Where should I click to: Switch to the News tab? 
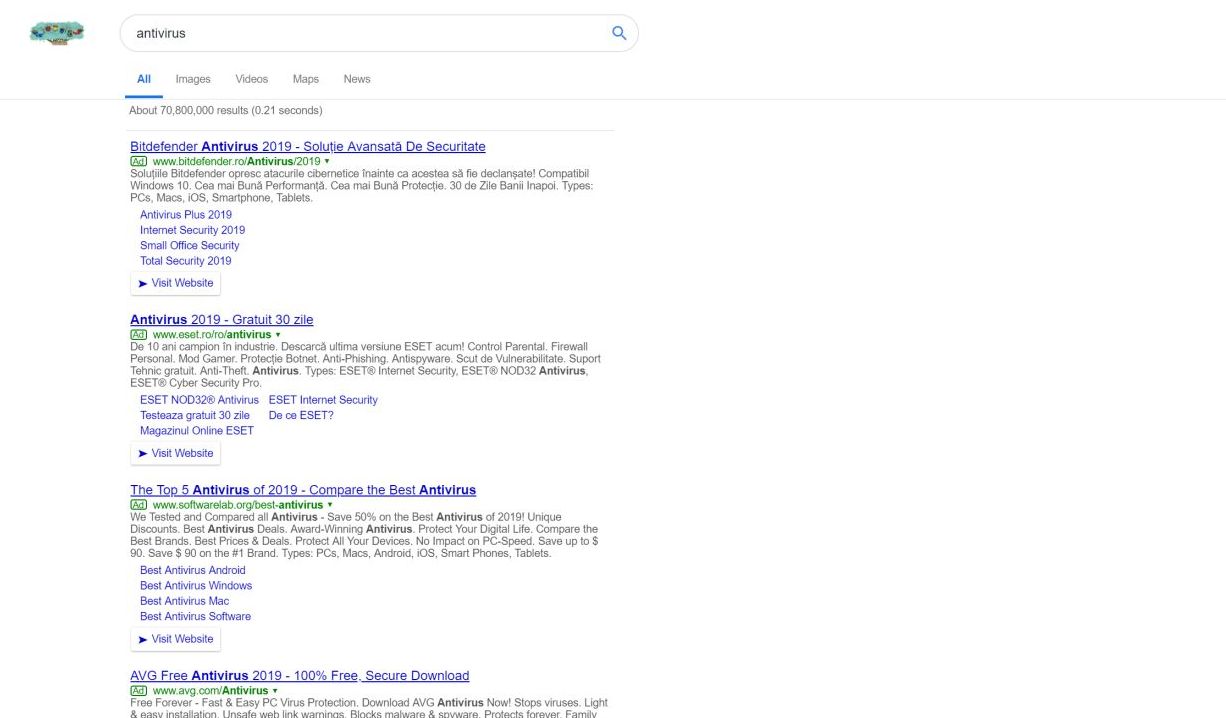pyautogui.click(x=357, y=79)
